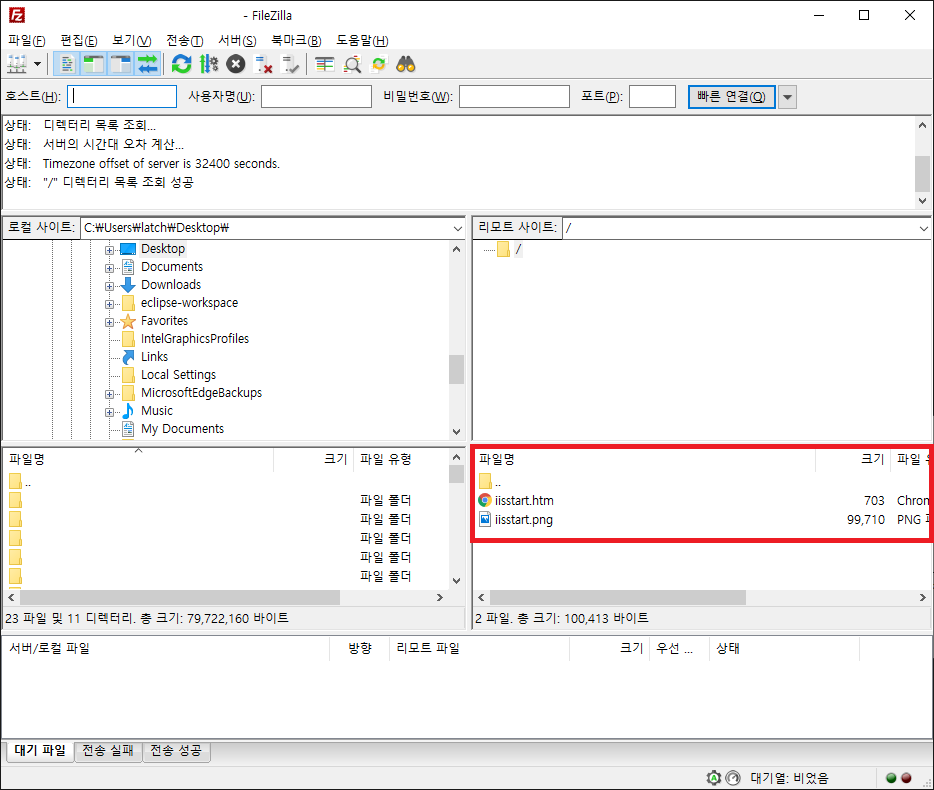Open the 보기(V) menu

132,40
